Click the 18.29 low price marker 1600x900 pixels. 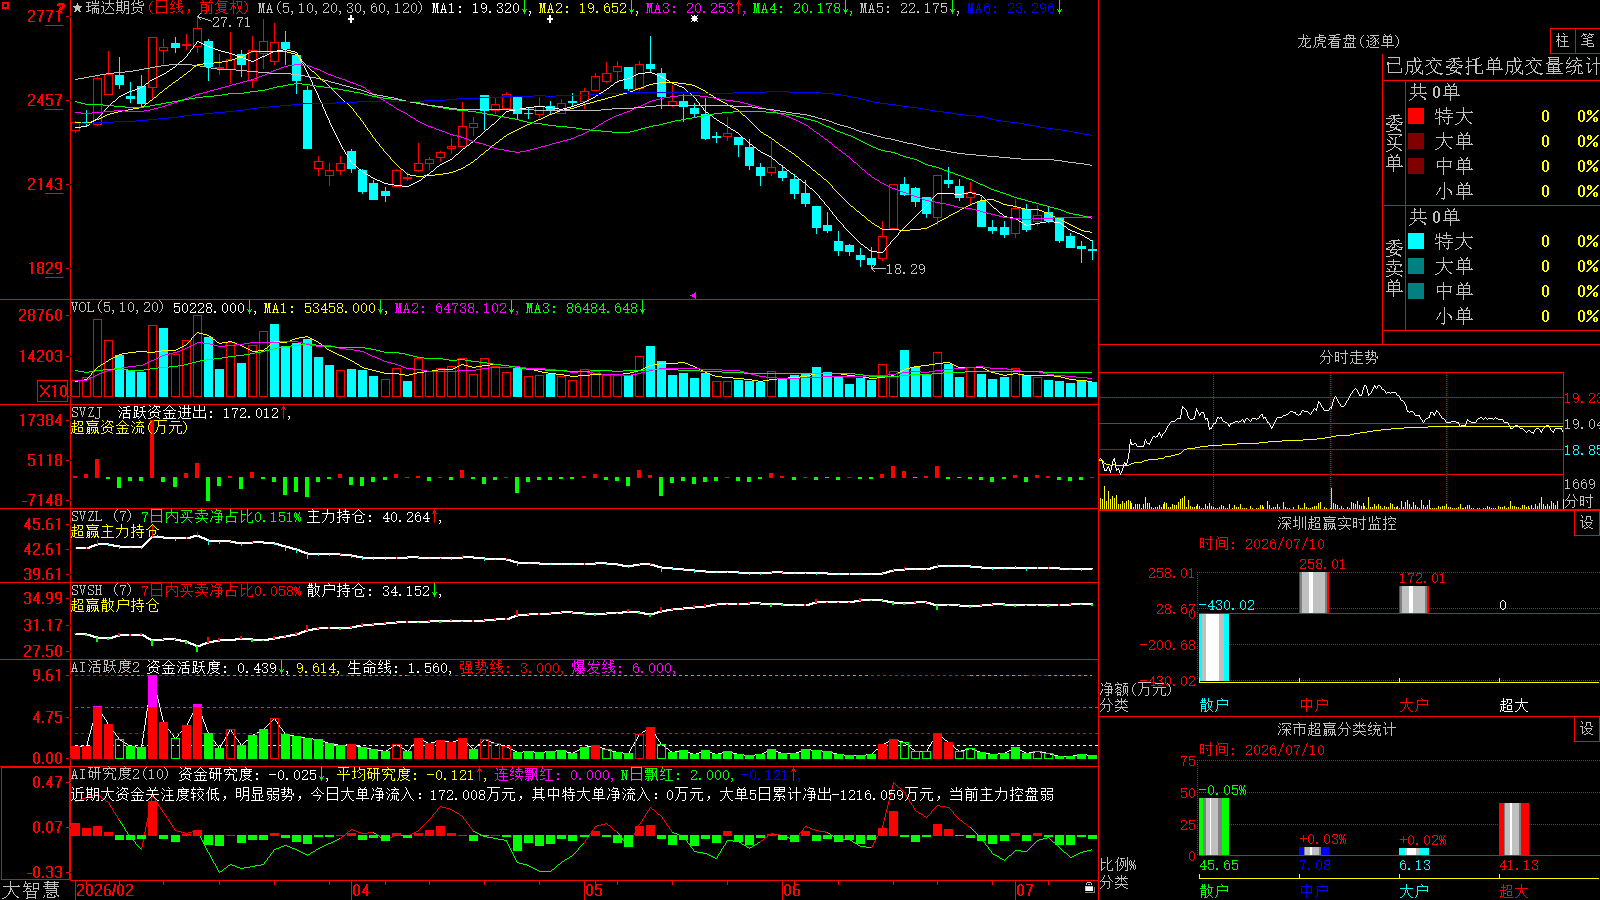(906, 269)
